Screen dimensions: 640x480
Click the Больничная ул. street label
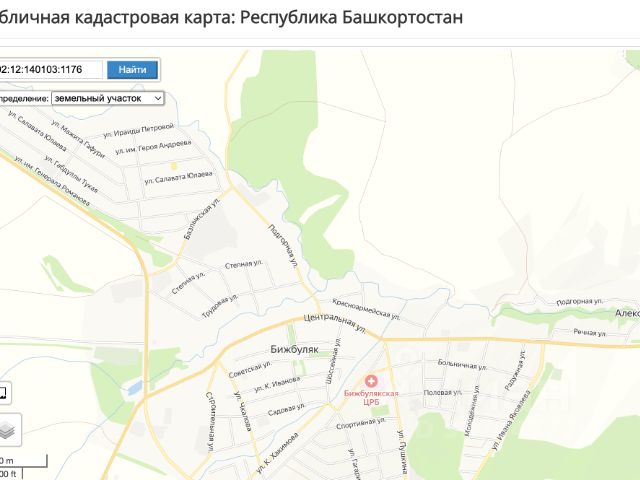point(462,364)
